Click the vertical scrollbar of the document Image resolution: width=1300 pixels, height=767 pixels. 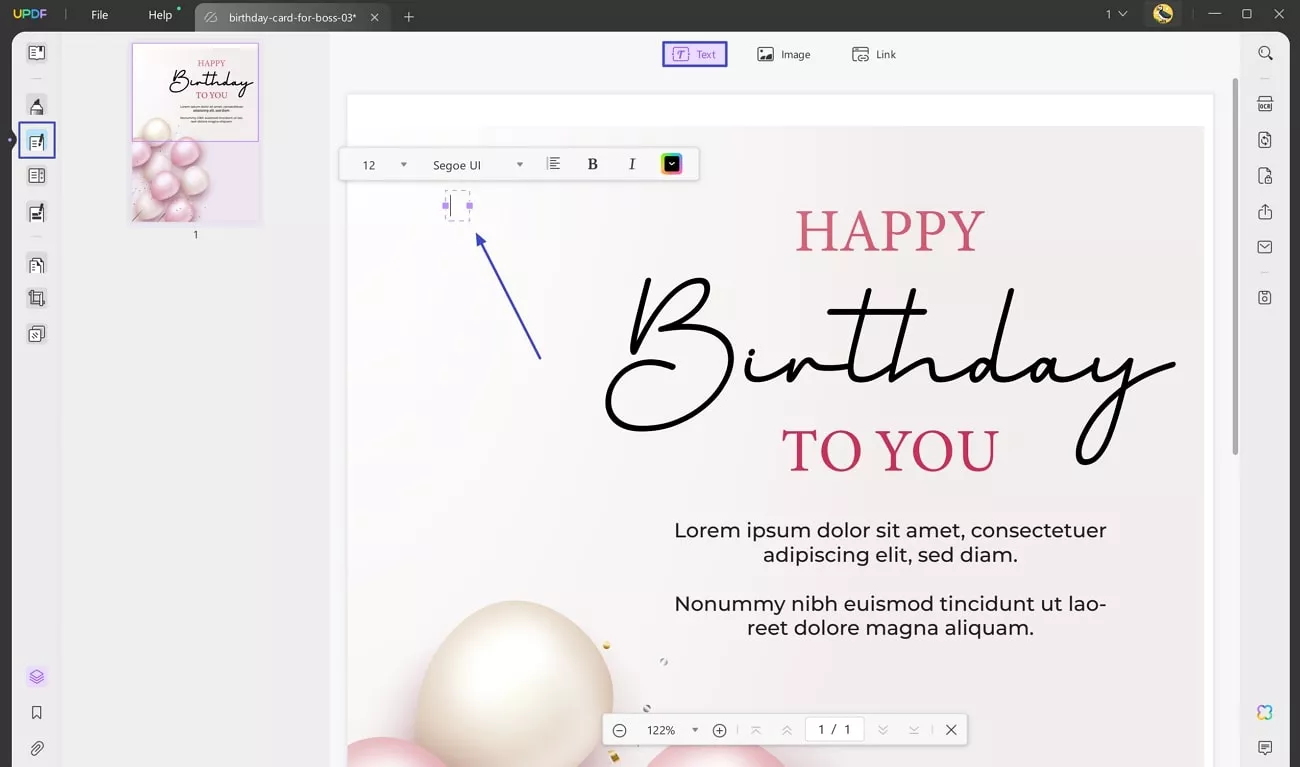pyautogui.click(x=1234, y=267)
